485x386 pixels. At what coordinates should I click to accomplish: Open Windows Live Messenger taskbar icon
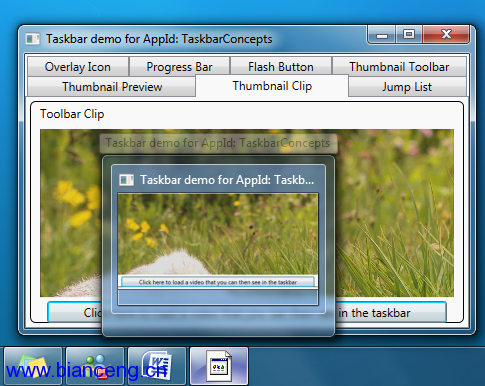point(95,366)
